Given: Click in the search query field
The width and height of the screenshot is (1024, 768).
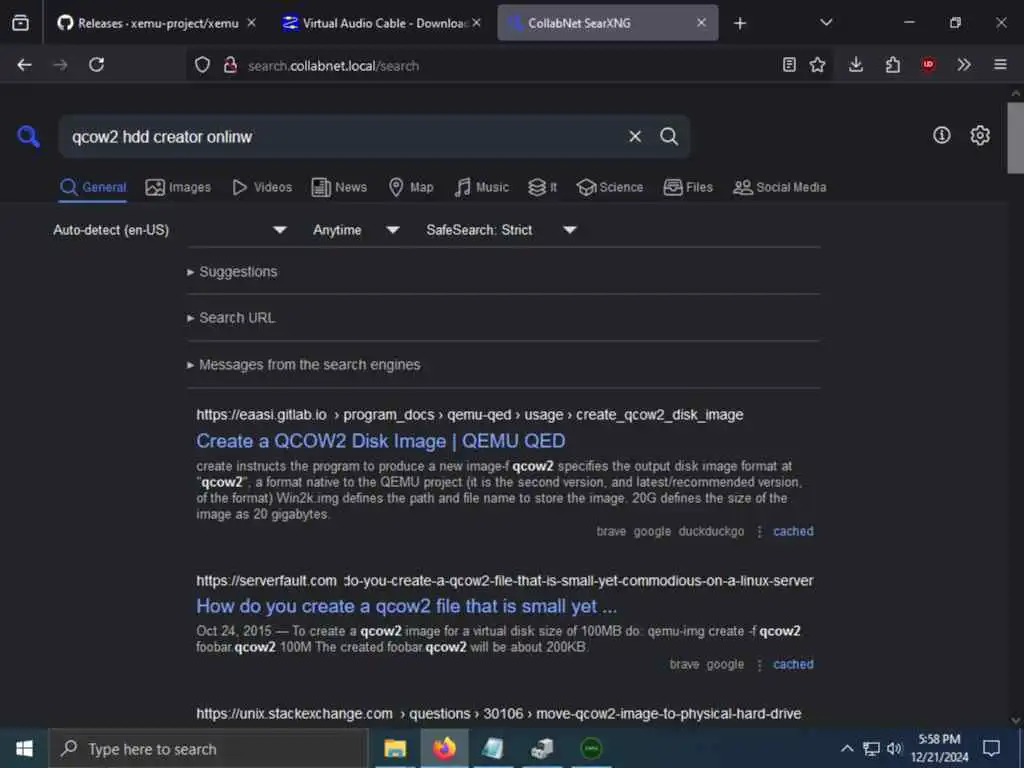Looking at the screenshot, I should point(343,136).
